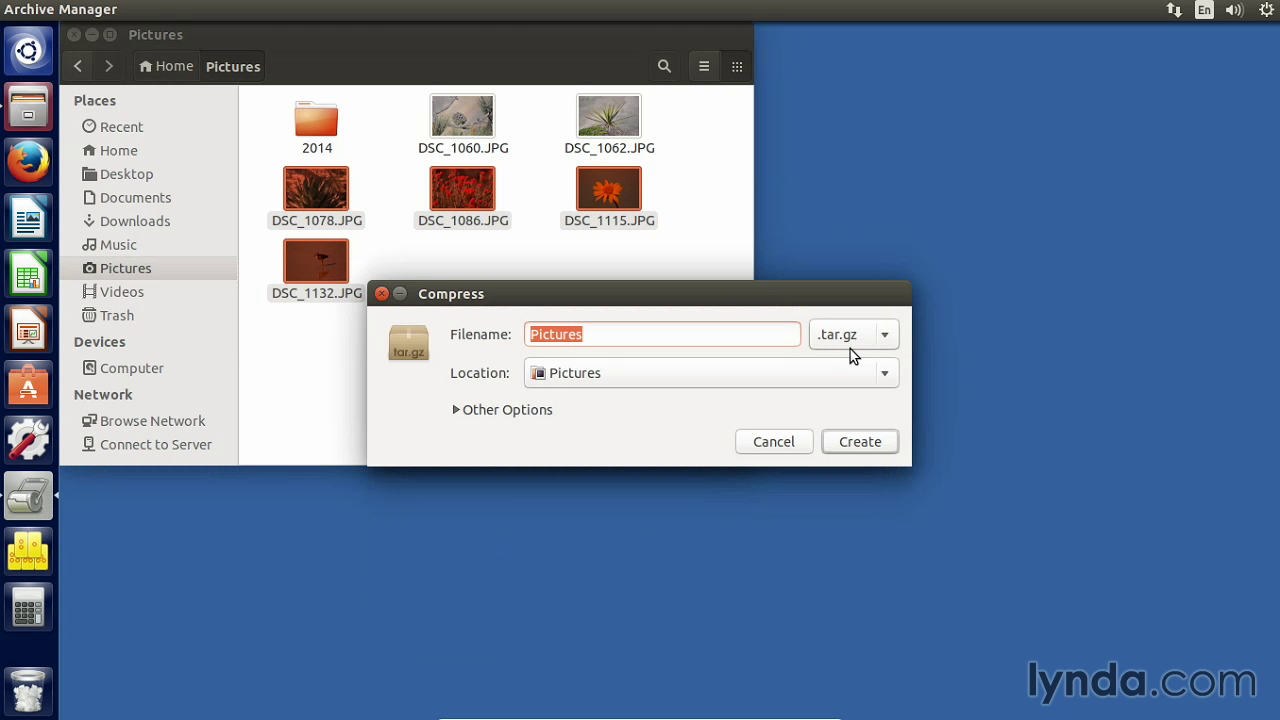Select Documents in sidebar
Screen dimensions: 1280x720
coord(148,197)
